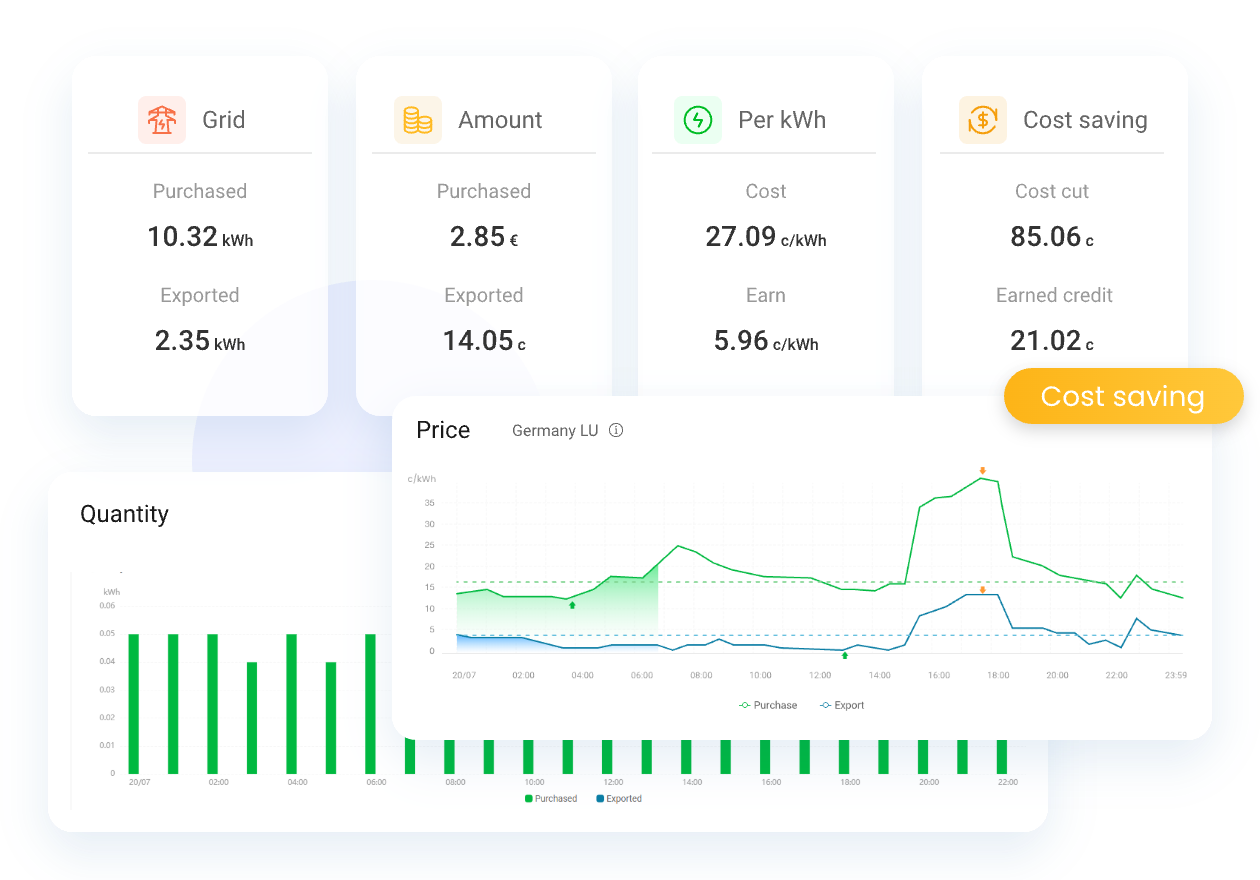The image size is (1260, 880).
Task: Toggle the Purchase series in Price legend
Action: [x=768, y=705]
